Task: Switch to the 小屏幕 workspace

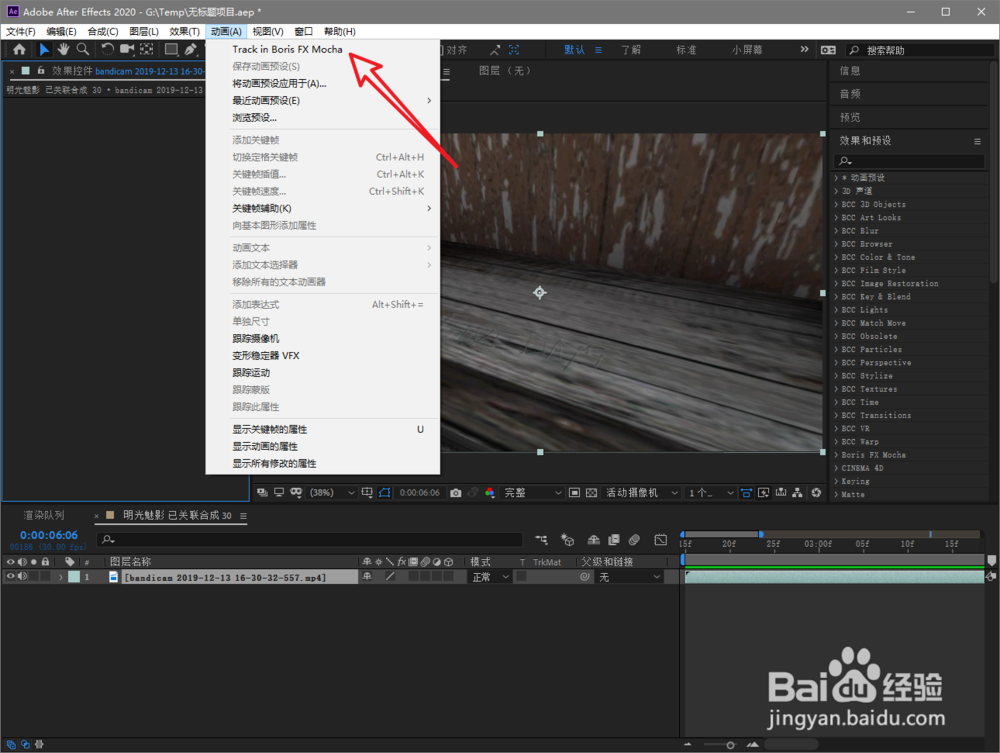Action: [747, 50]
